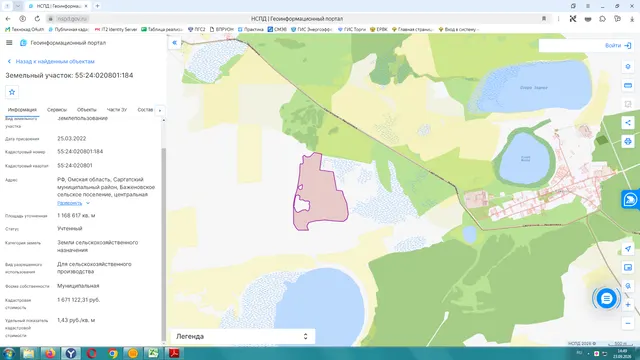
Task: Open the measure ruler tool
Action: [x=628, y=85]
